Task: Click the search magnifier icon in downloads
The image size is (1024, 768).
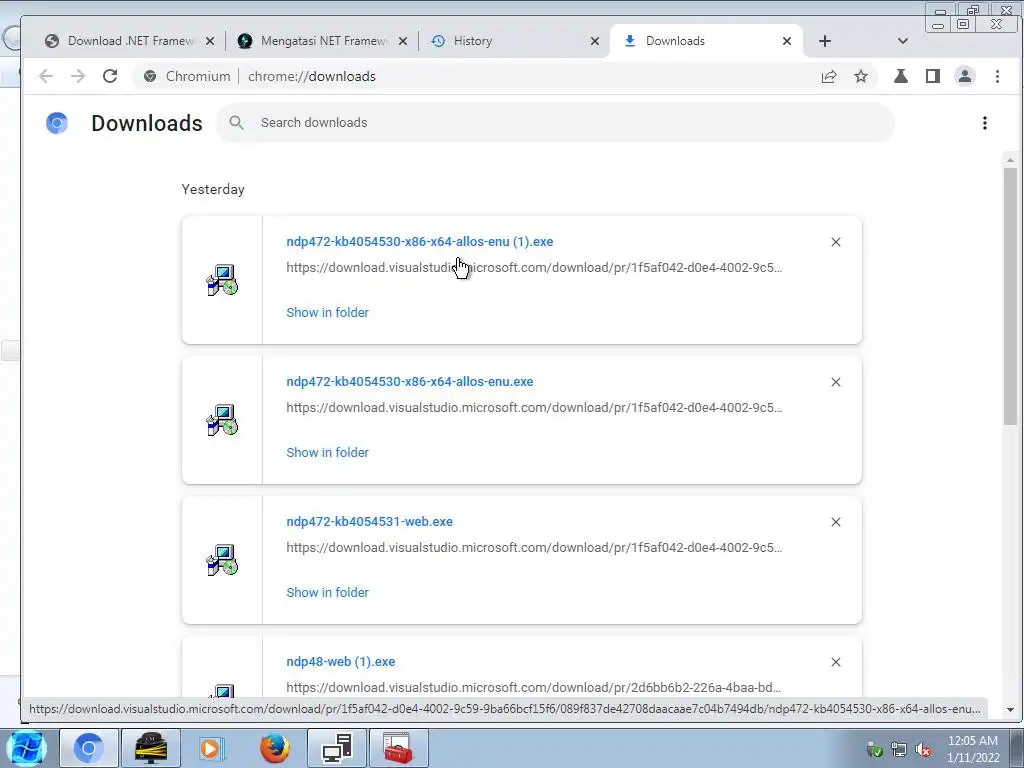Action: click(236, 123)
